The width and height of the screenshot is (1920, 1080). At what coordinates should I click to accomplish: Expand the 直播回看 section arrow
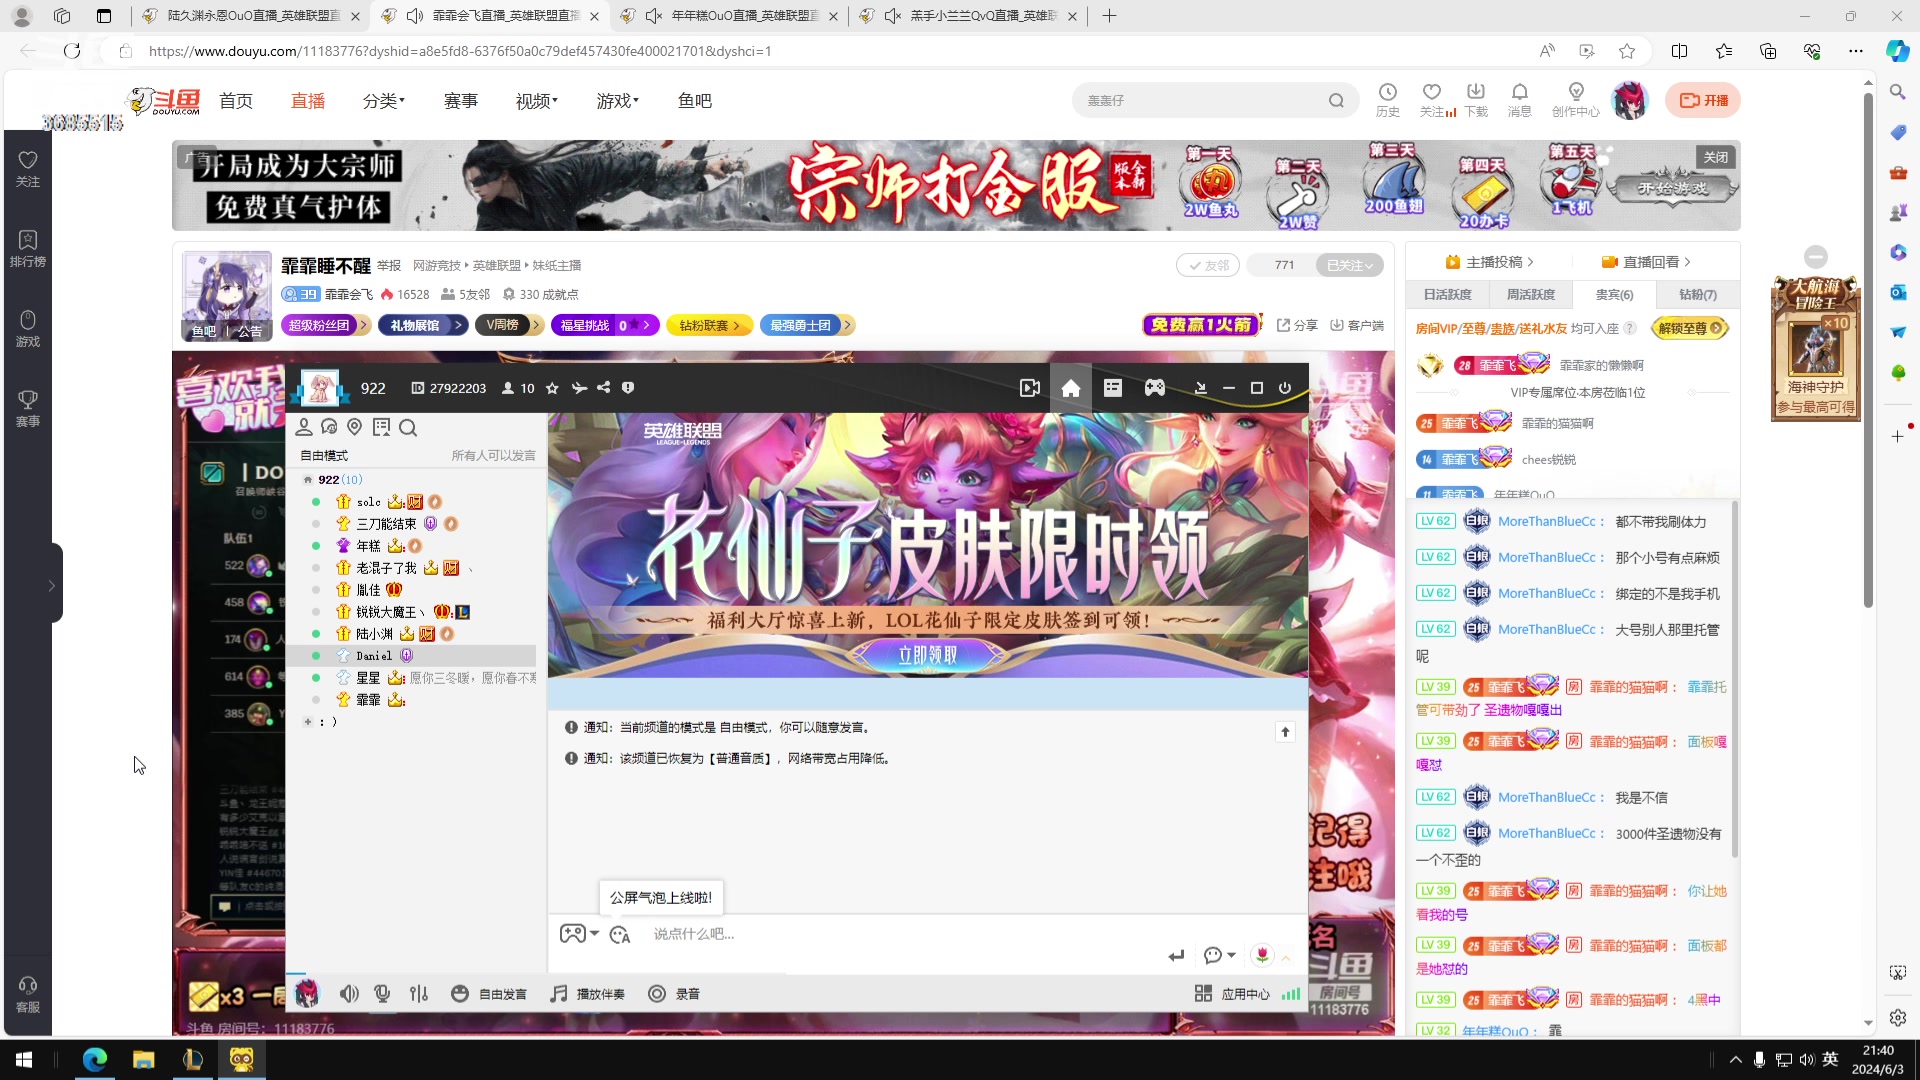pyautogui.click(x=1688, y=262)
